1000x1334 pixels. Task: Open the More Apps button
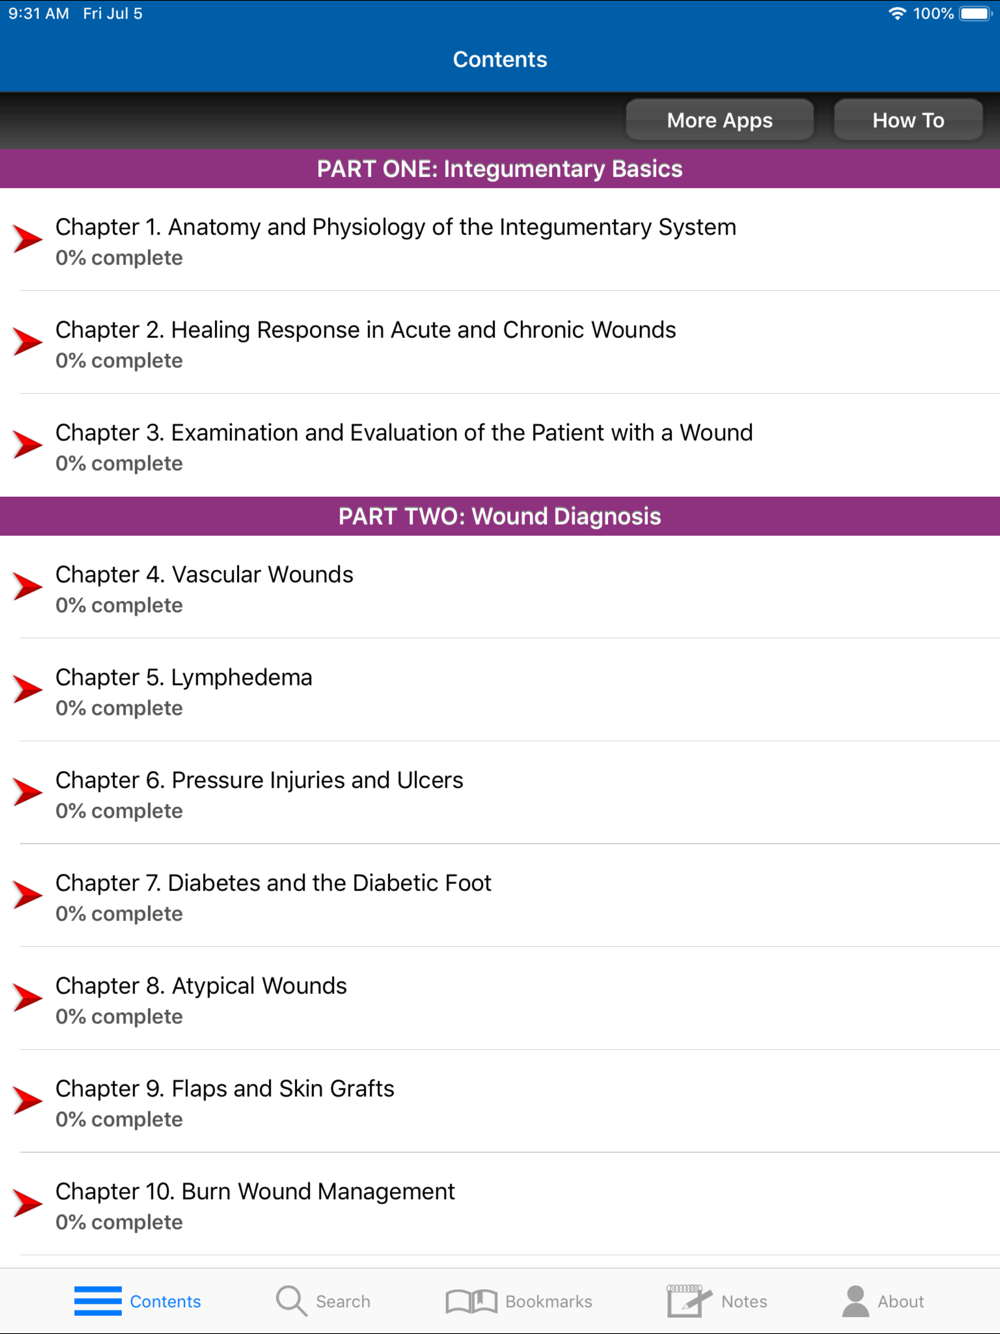[x=720, y=120]
